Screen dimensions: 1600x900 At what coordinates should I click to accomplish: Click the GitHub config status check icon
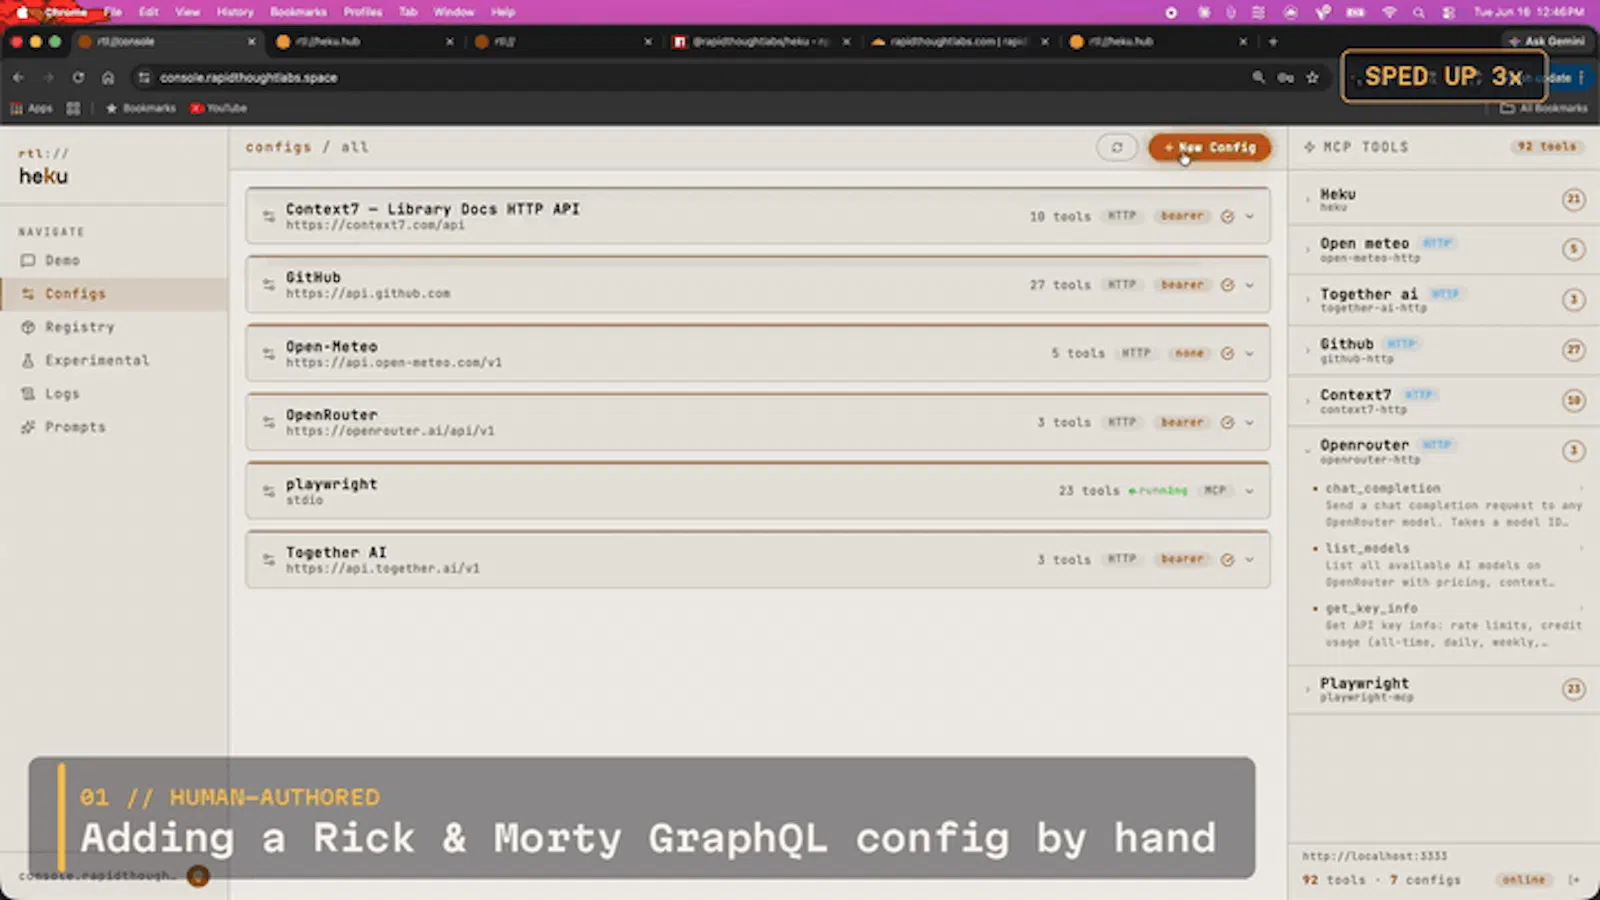pos(1227,285)
